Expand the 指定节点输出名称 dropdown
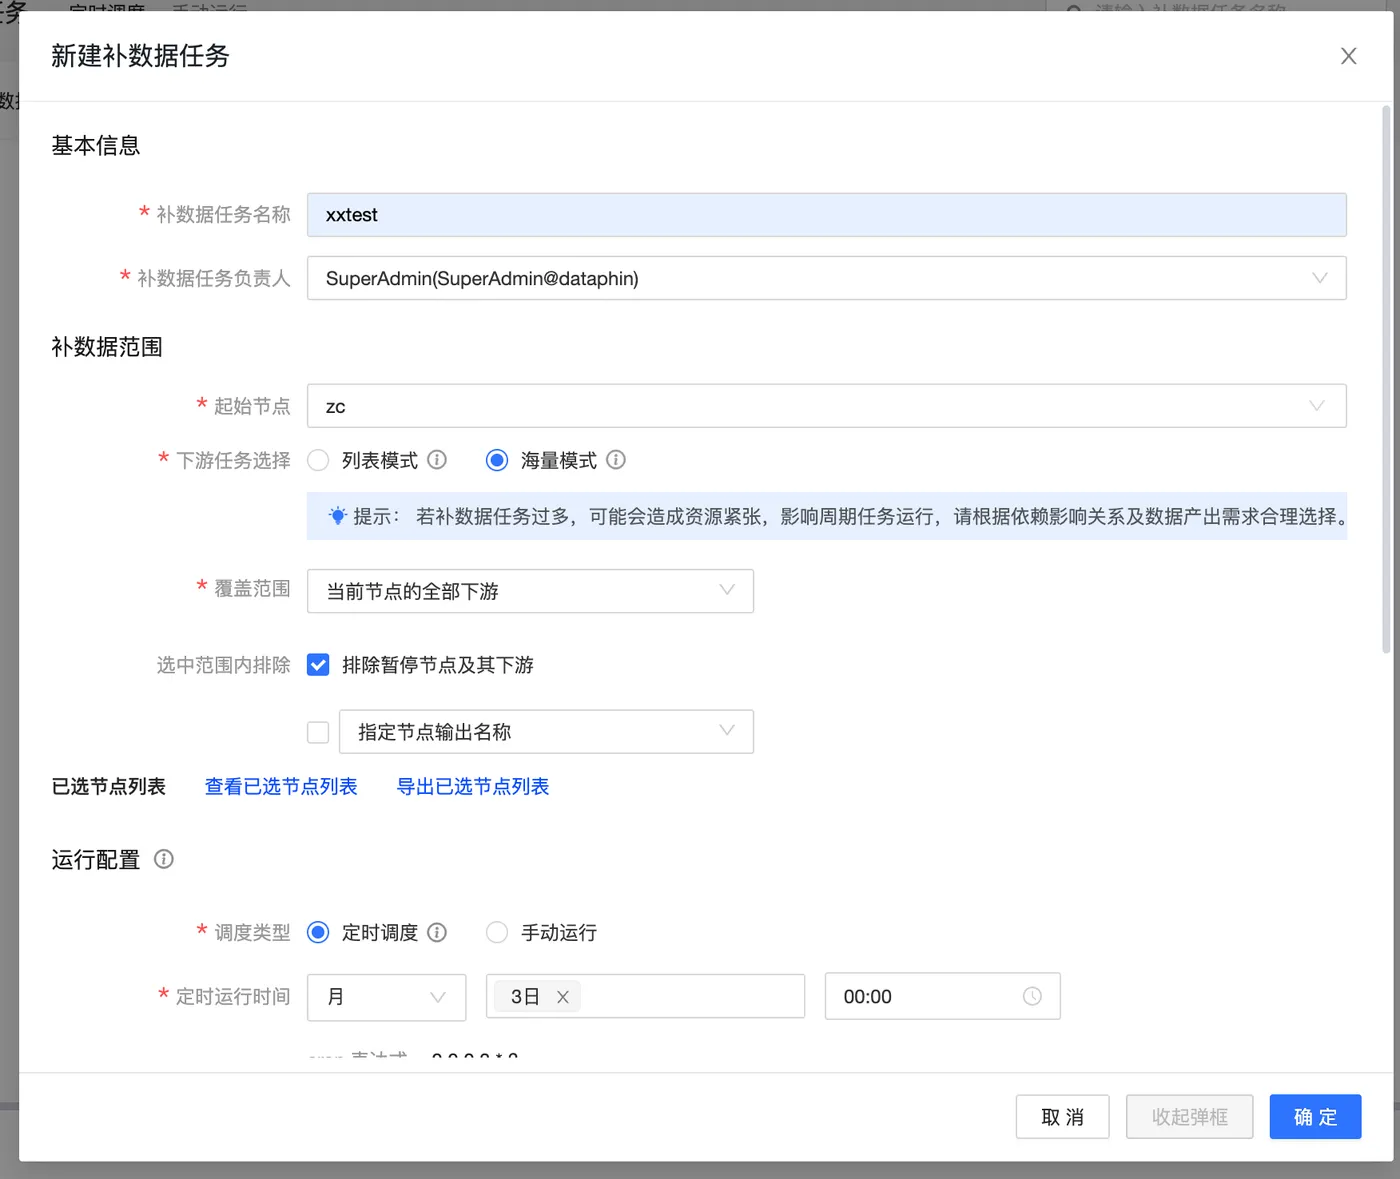 tap(546, 732)
